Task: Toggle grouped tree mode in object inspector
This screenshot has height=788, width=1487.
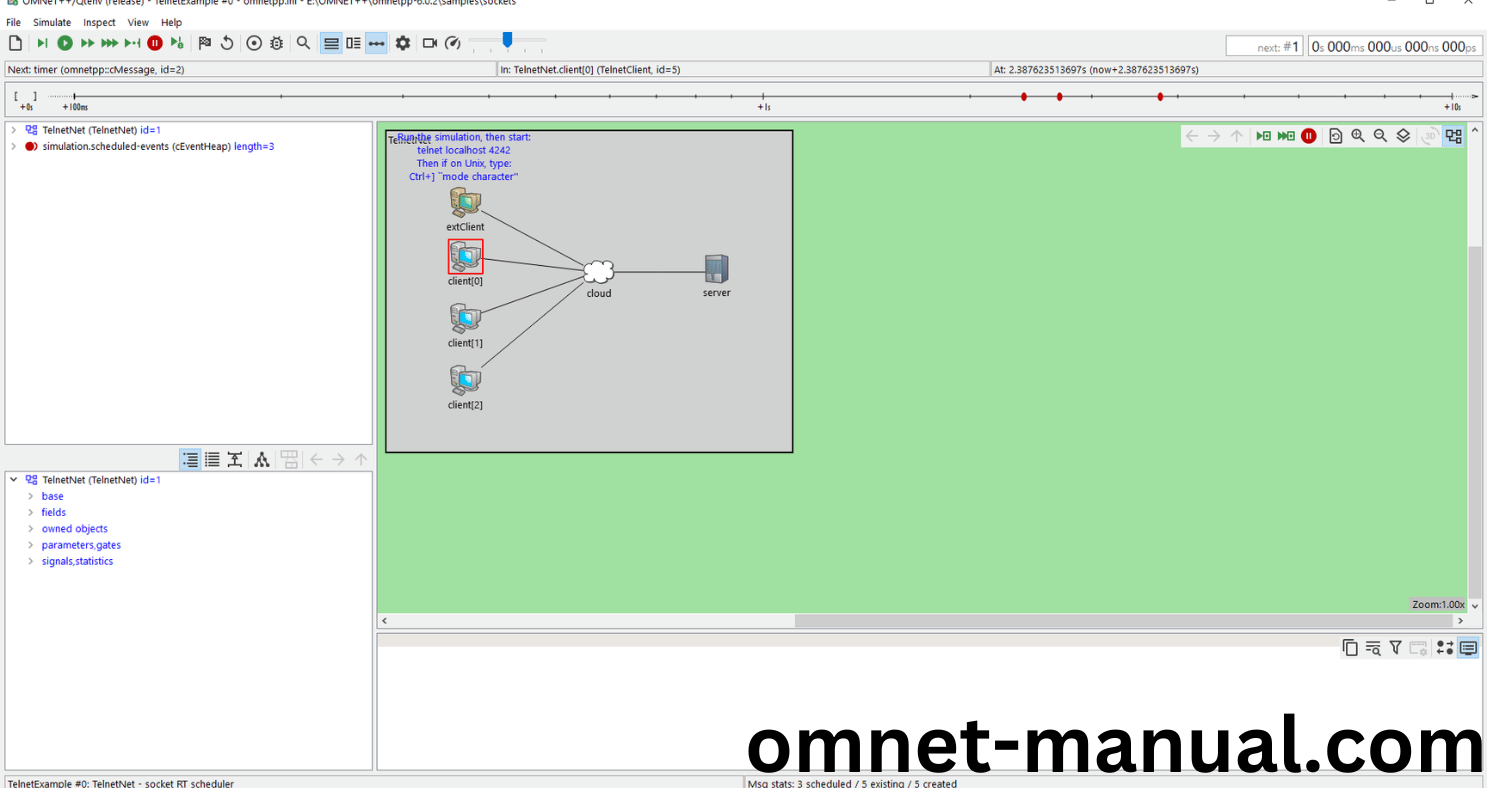Action: (190, 460)
